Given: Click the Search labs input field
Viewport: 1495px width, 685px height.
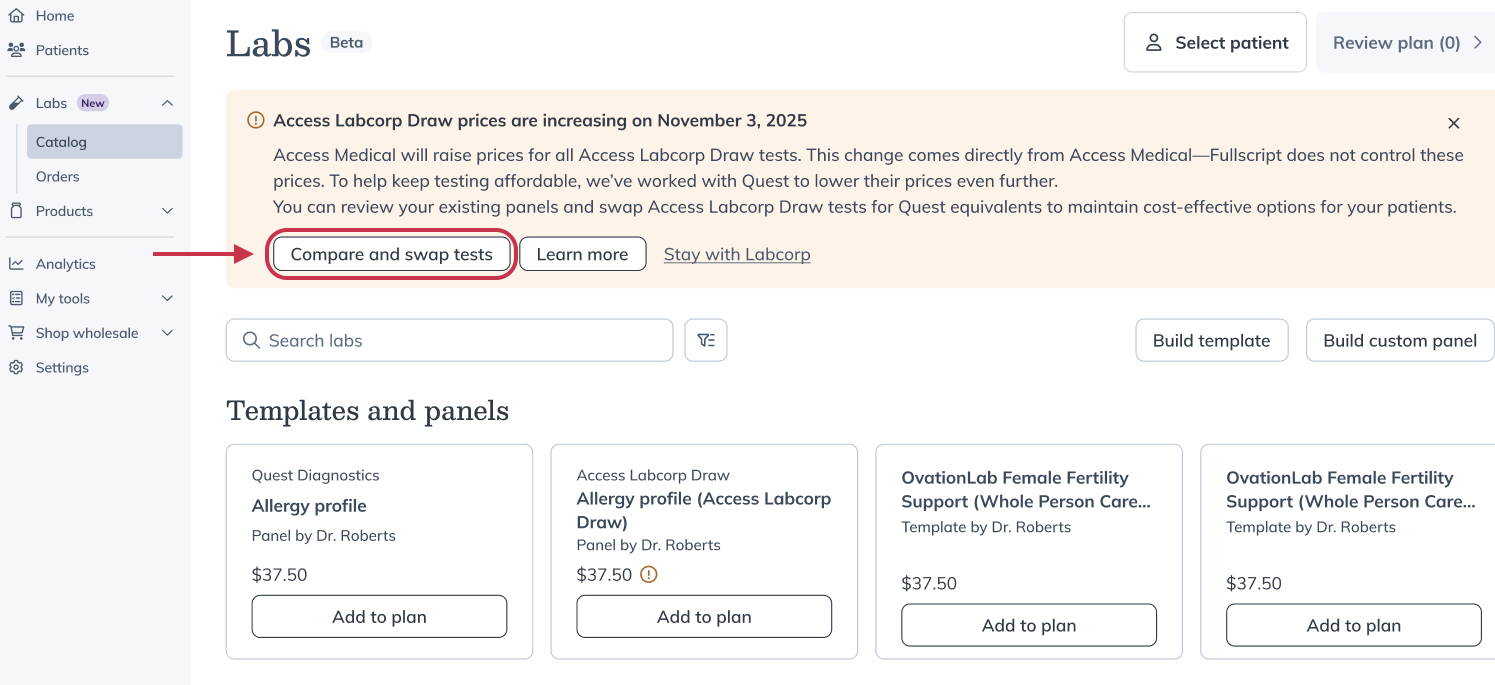Looking at the screenshot, I should point(450,340).
